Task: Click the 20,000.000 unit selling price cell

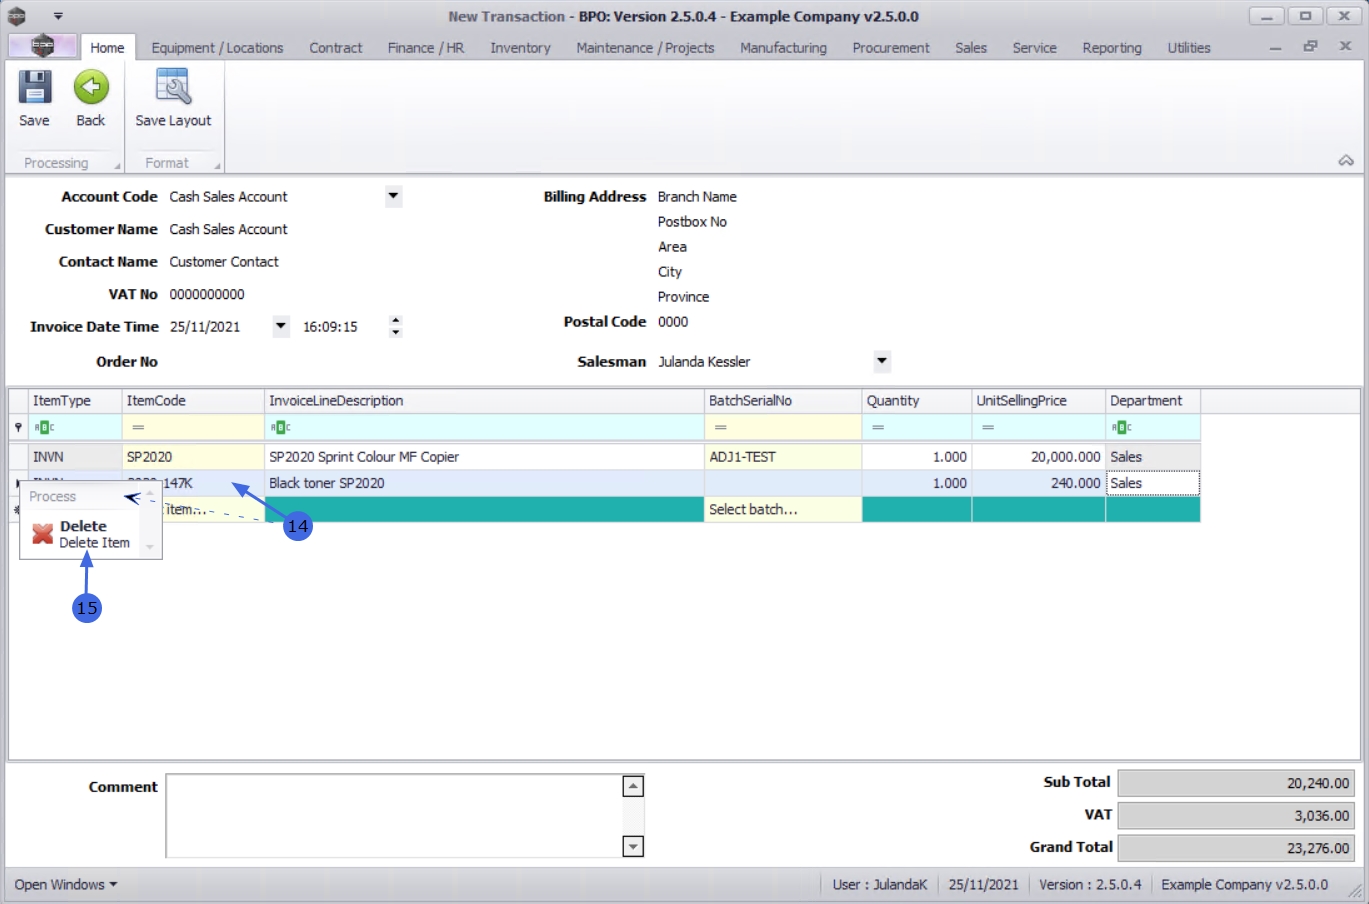Action: point(1039,457)
